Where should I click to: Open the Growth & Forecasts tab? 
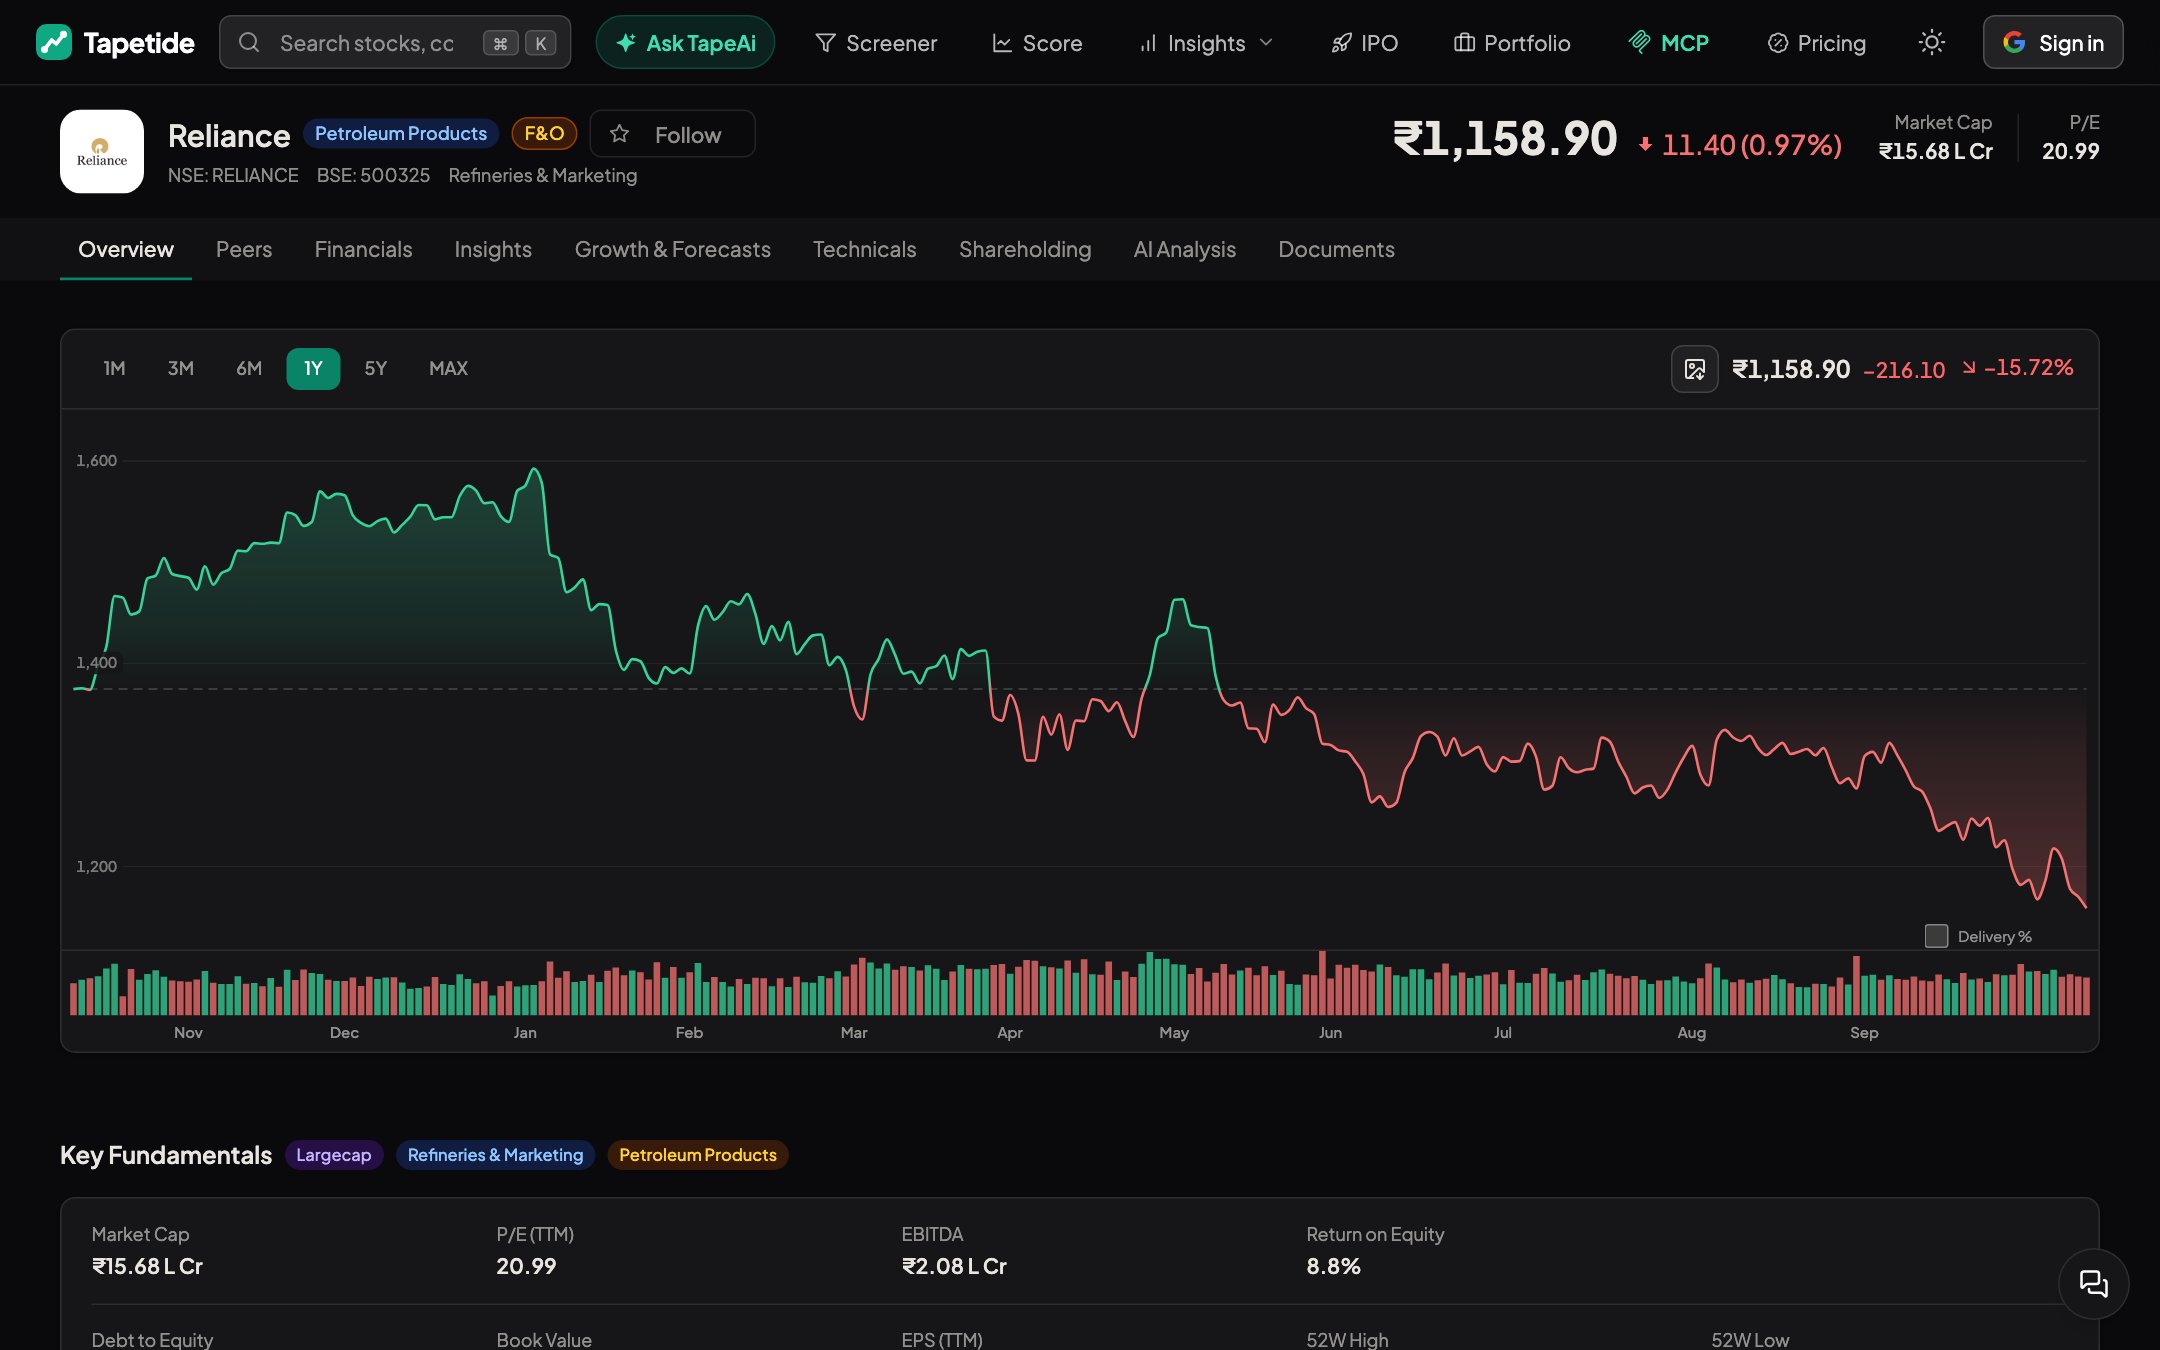(672, 249)
